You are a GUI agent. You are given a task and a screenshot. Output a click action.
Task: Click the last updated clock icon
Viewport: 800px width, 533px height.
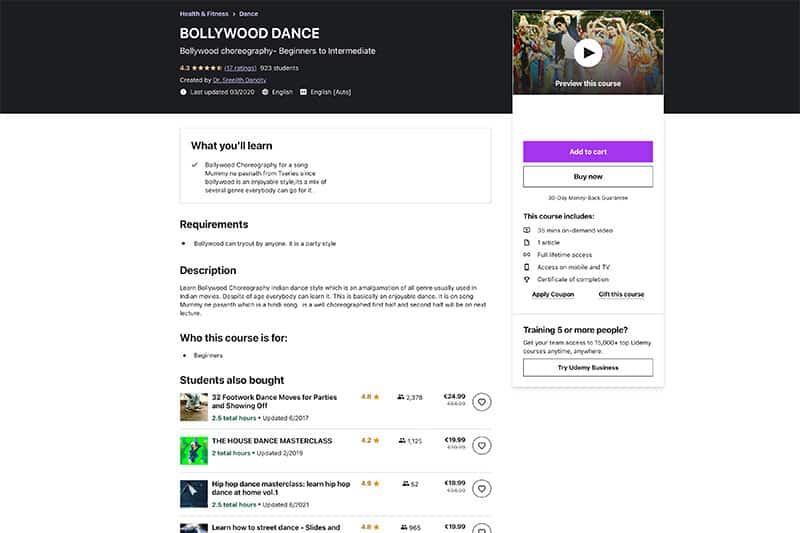coord(183,92)
